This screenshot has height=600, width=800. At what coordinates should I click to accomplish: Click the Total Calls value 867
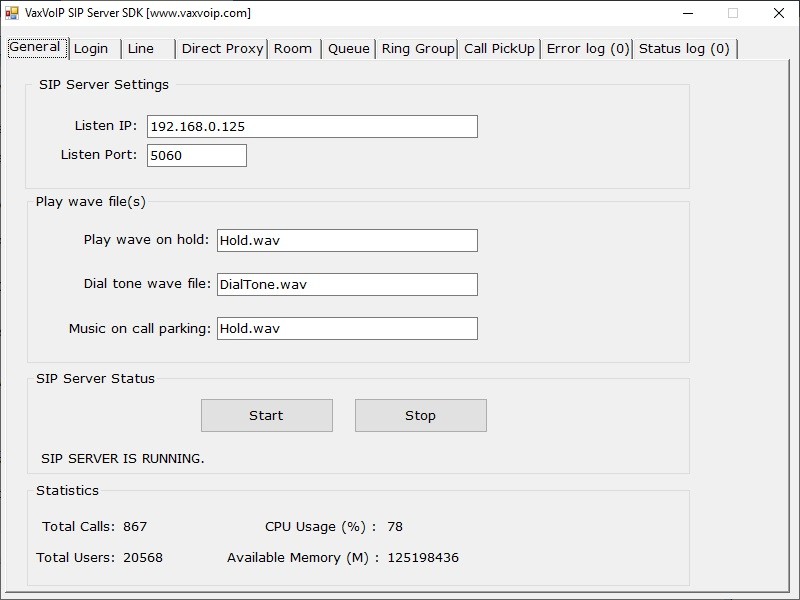[135, 527]
